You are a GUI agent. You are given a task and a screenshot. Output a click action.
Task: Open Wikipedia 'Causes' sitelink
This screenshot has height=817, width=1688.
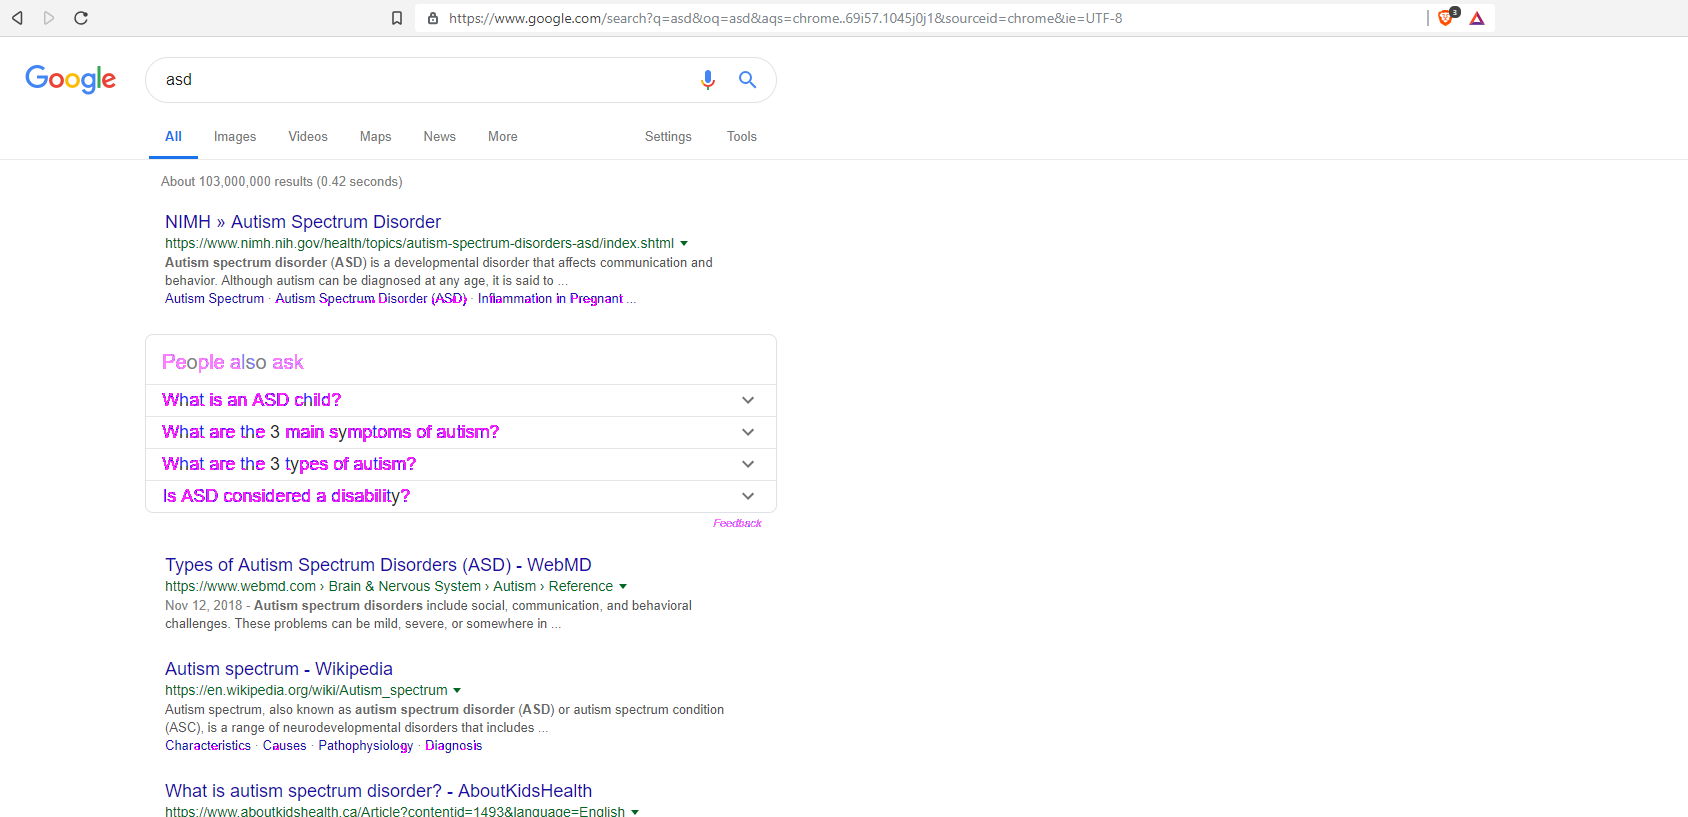(285, 746)
